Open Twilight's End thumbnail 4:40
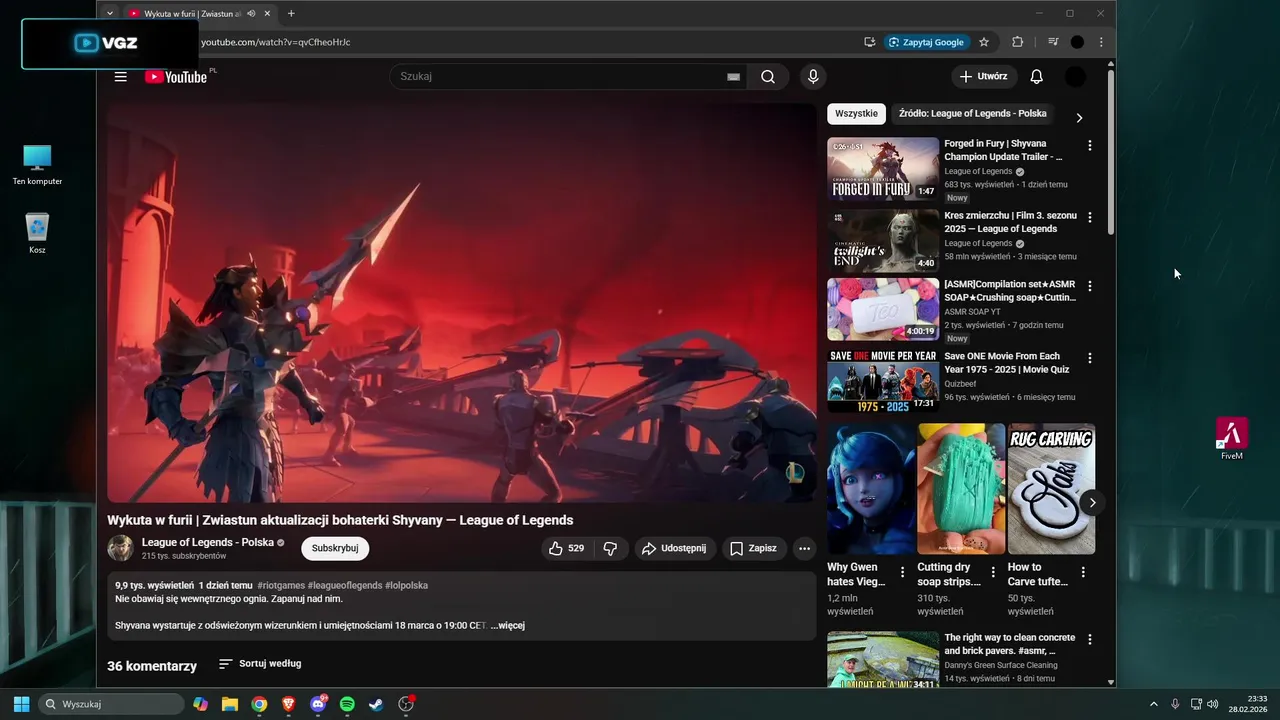Screen dimensions: 1280x720 tap(883, 241)
